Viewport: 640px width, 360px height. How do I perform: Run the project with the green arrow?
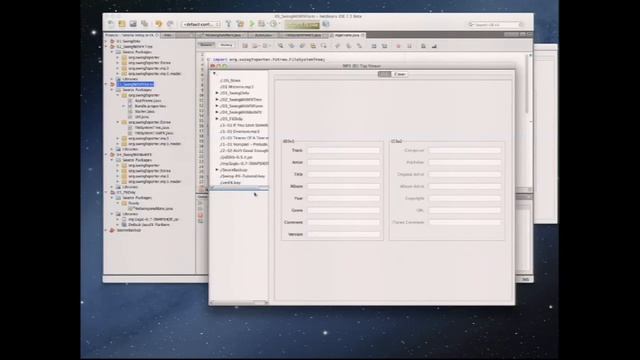click(x=251, y=24)
